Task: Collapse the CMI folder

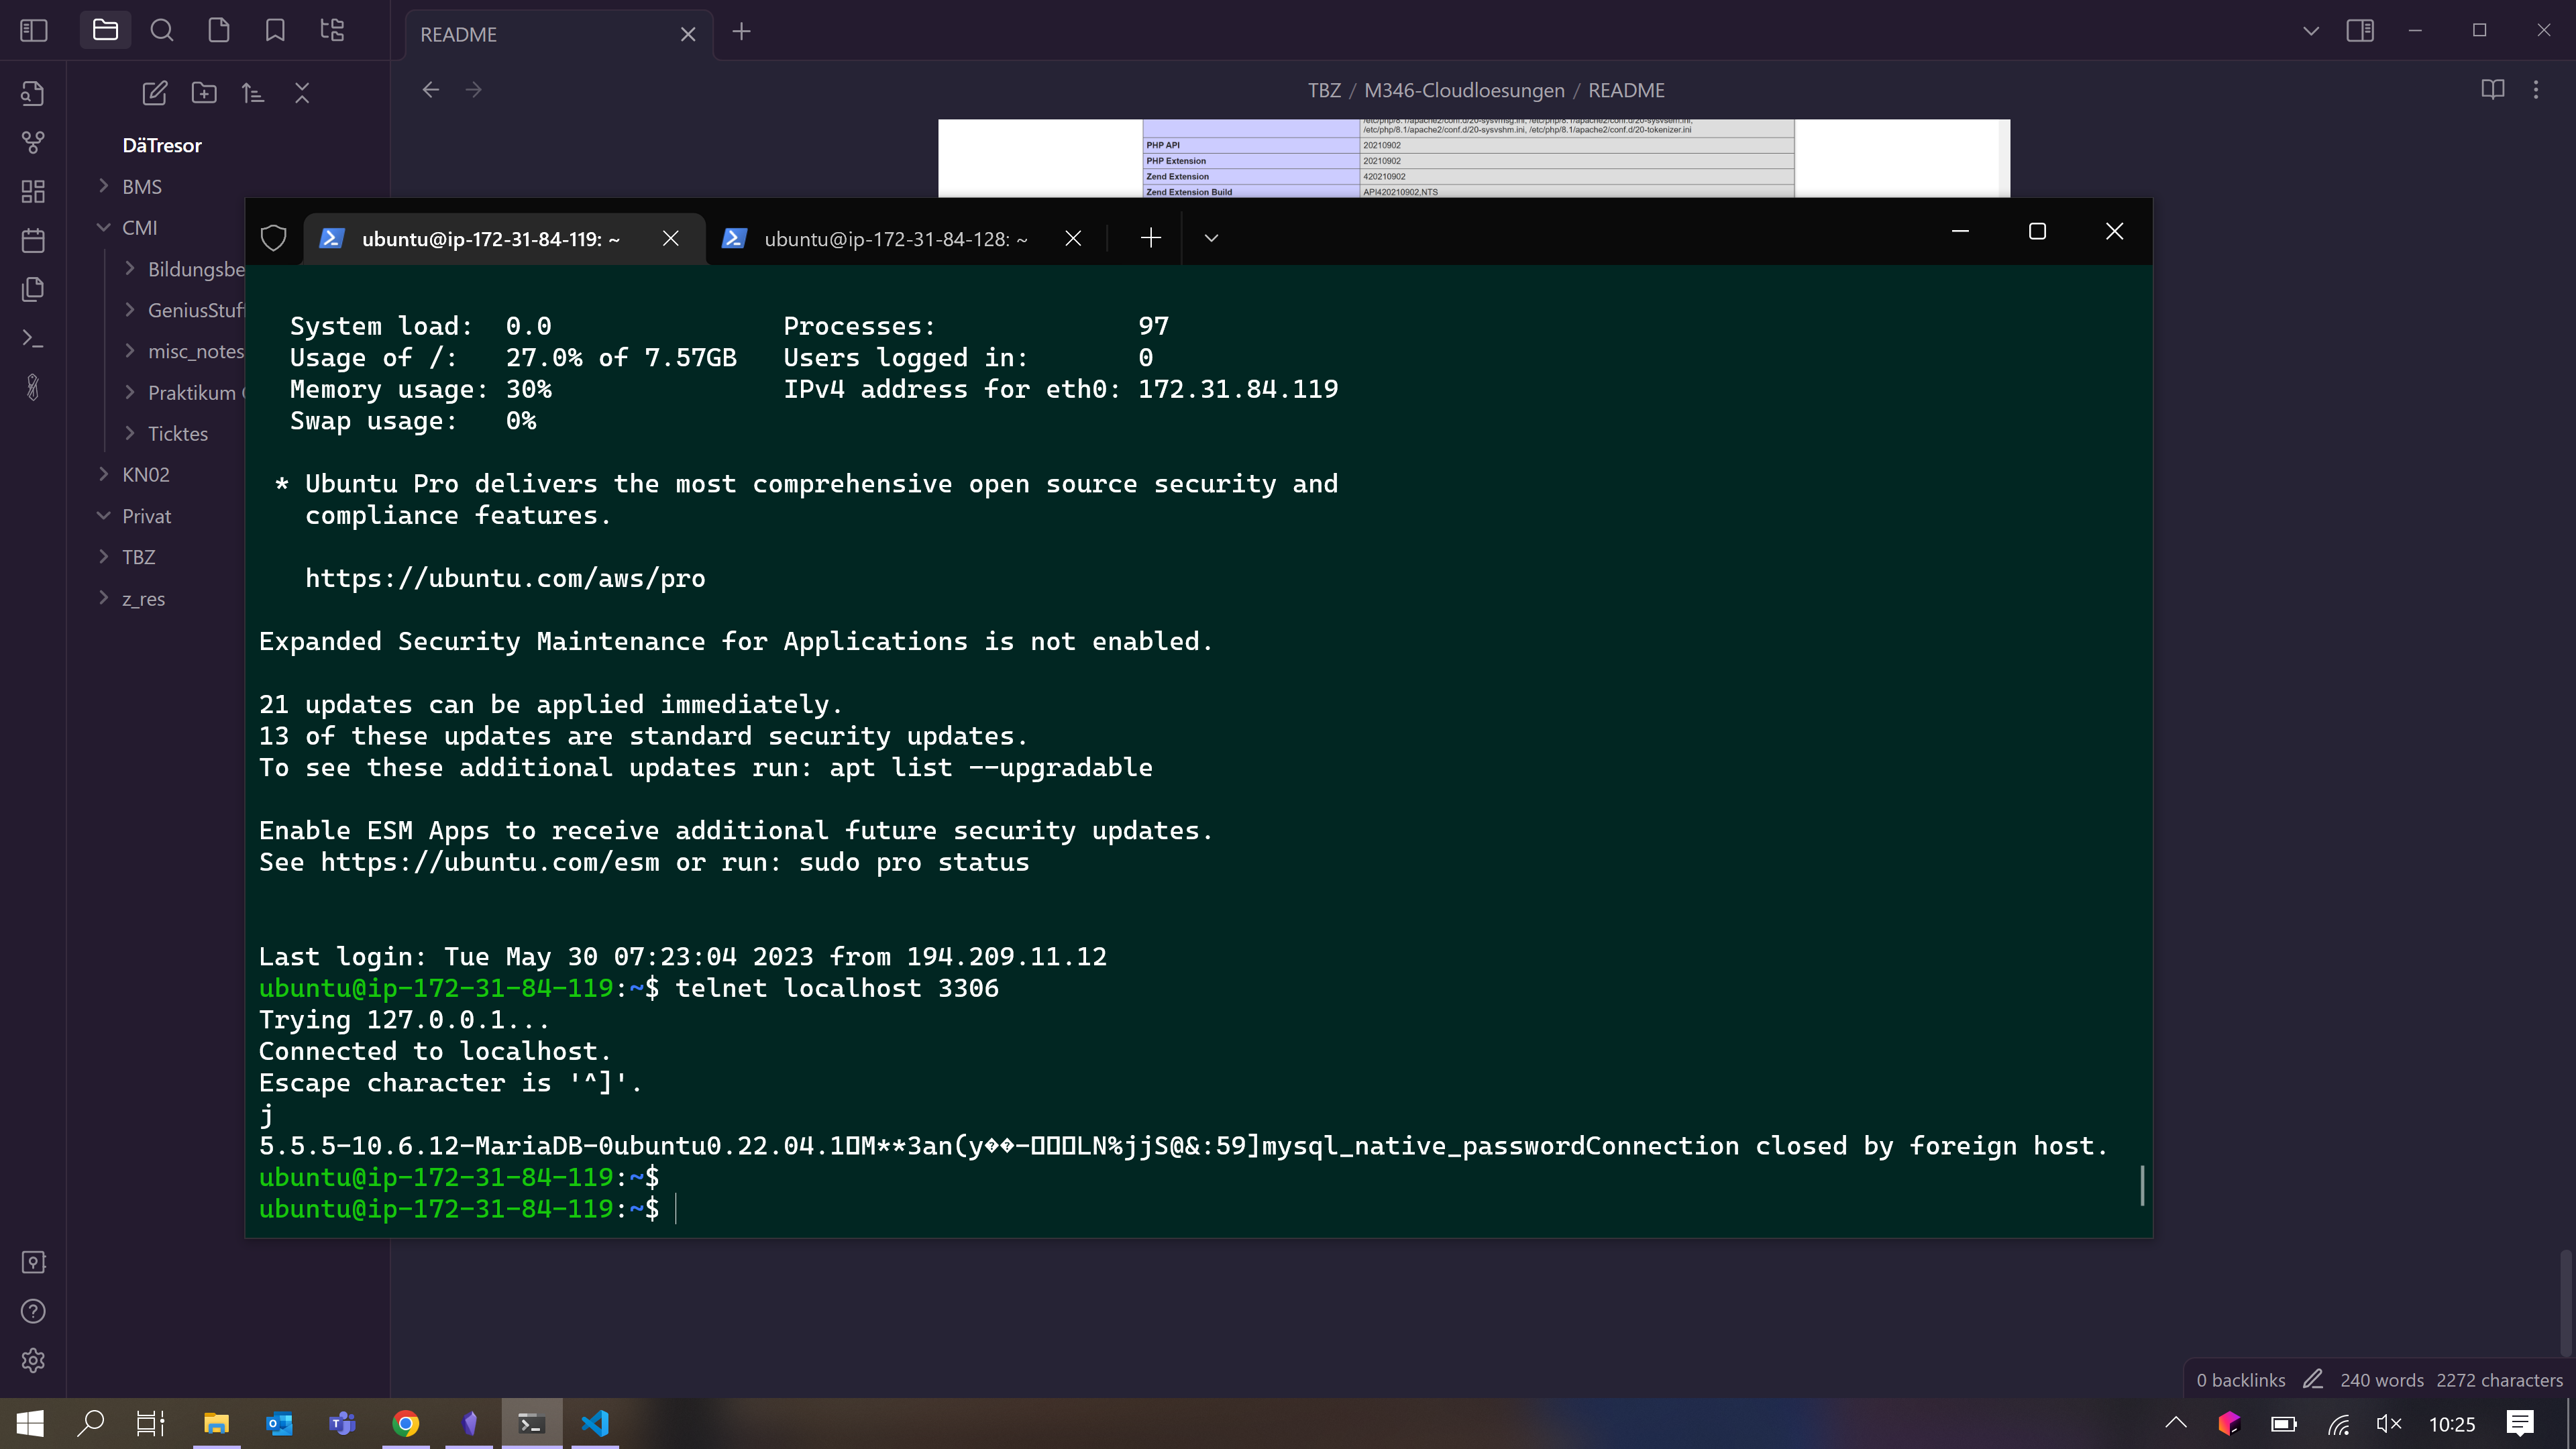Action: (139, 228)
